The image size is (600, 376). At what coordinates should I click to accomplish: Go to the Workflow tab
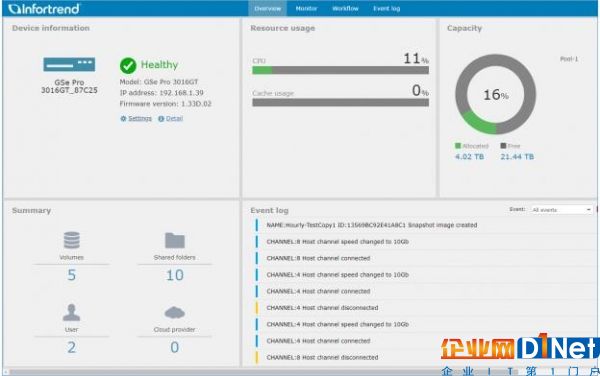[x=345, y=8]
